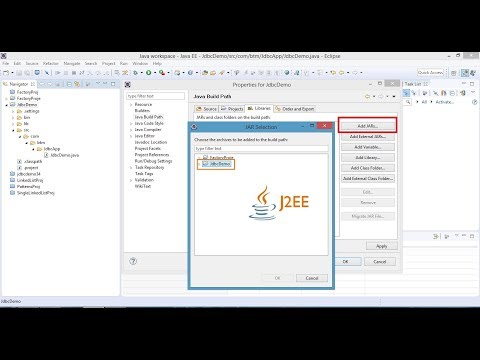Collapse all in the Navigator toolbar
480x360 pixels.
coord(69,84)
